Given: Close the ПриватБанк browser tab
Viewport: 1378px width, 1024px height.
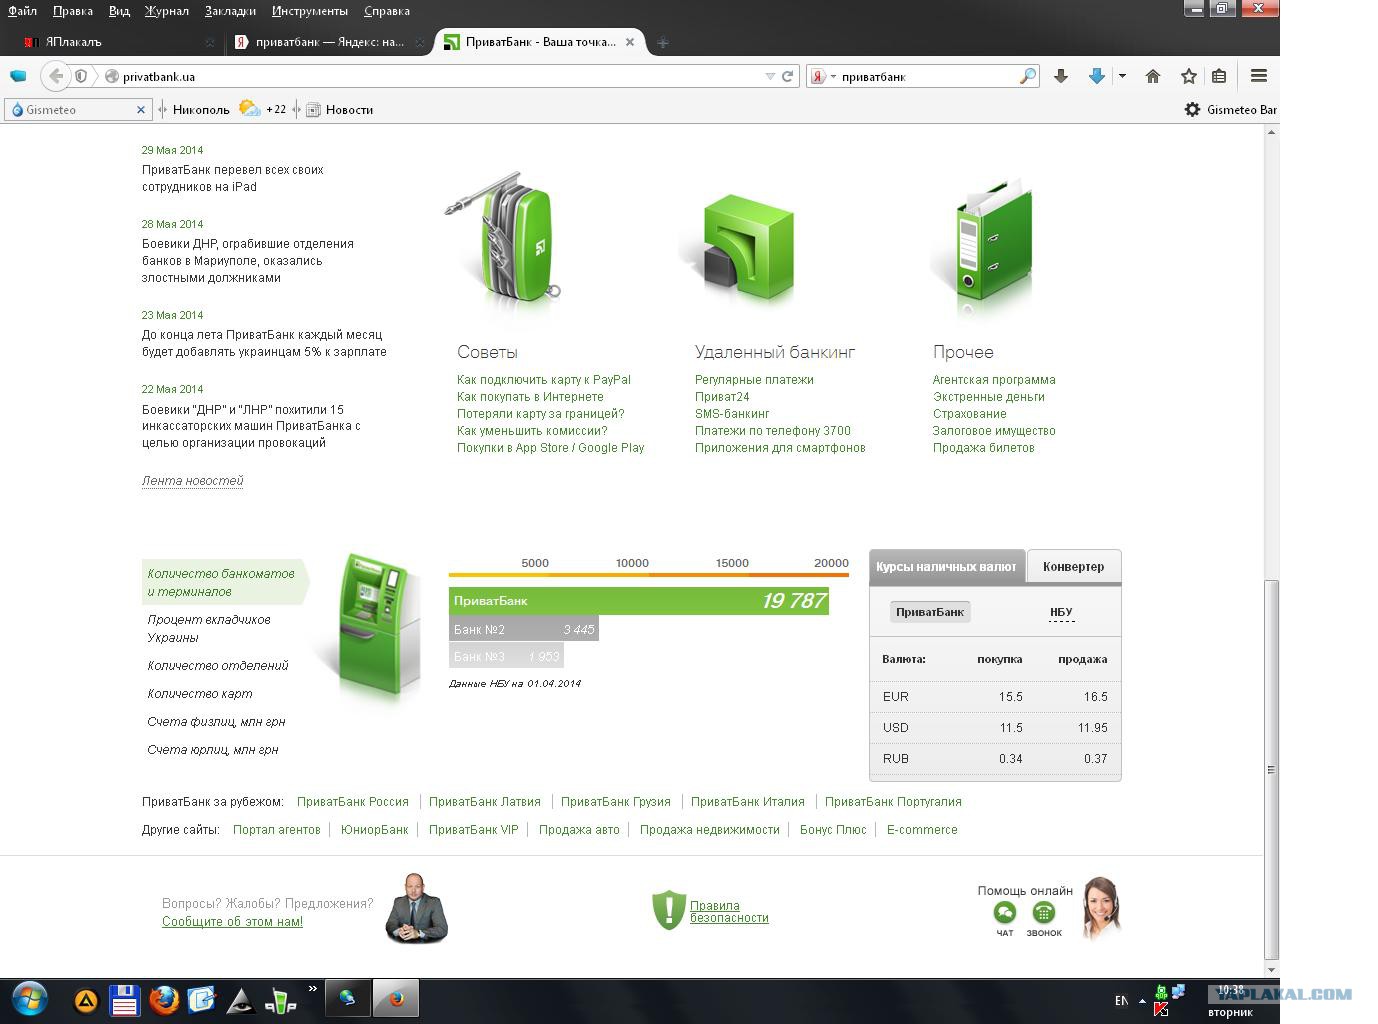Looking at the screenshot, I should click(x=630, y=42).
